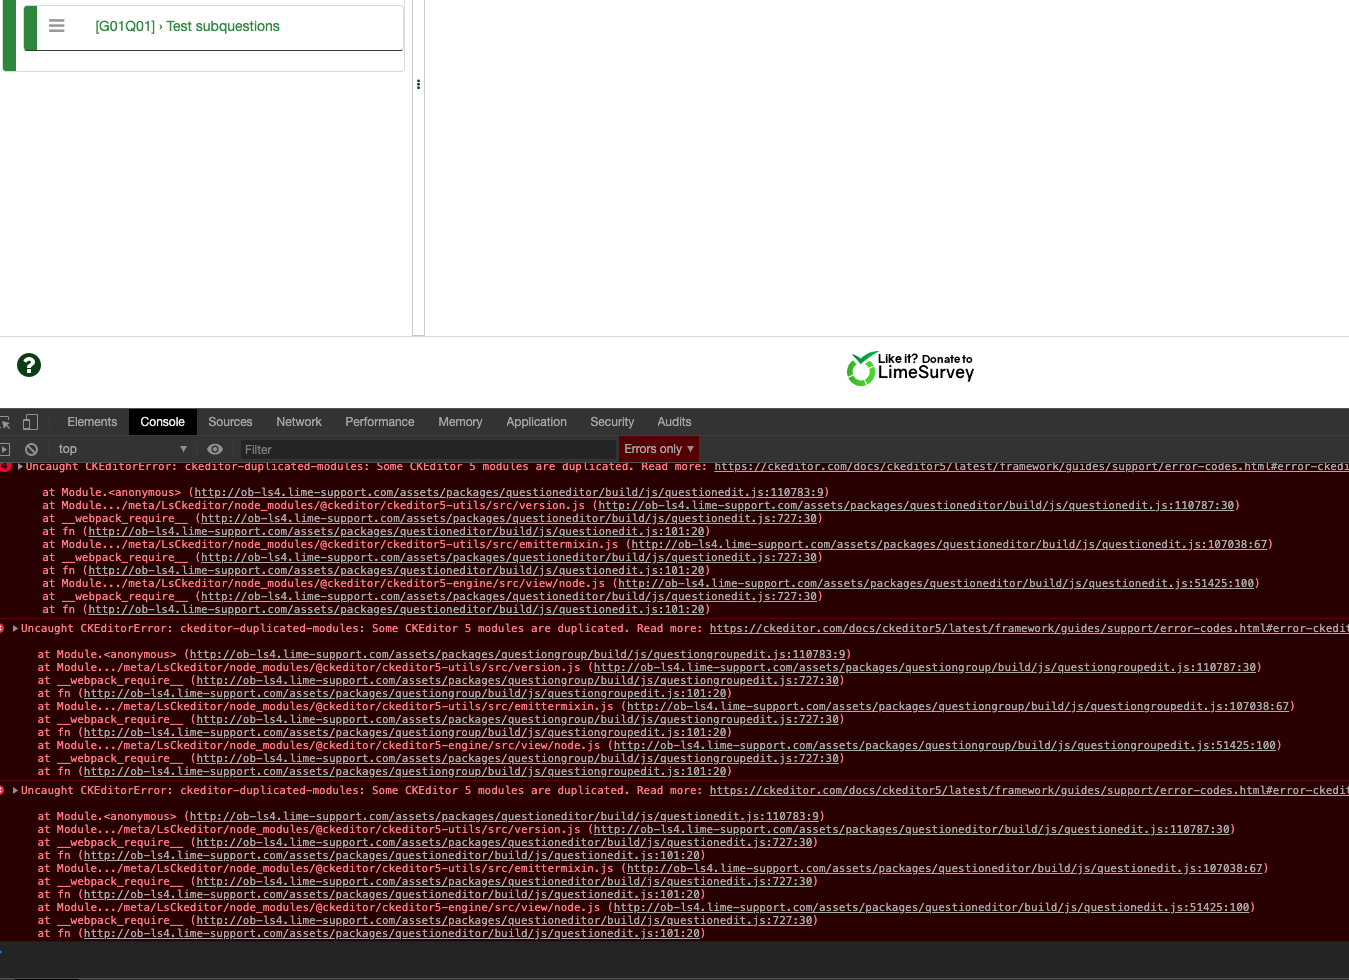The image size is (1349, 980).
Task: Toggle the DevTools device toolbar icon
Action: pos(31,422)
